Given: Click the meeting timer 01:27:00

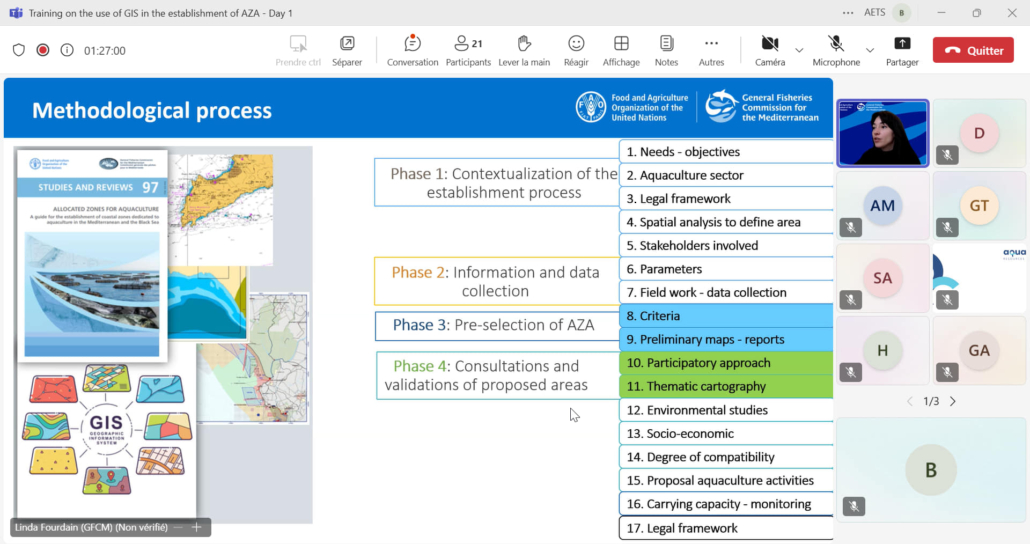Looking at the screenshot, I should tap(104, 51).
